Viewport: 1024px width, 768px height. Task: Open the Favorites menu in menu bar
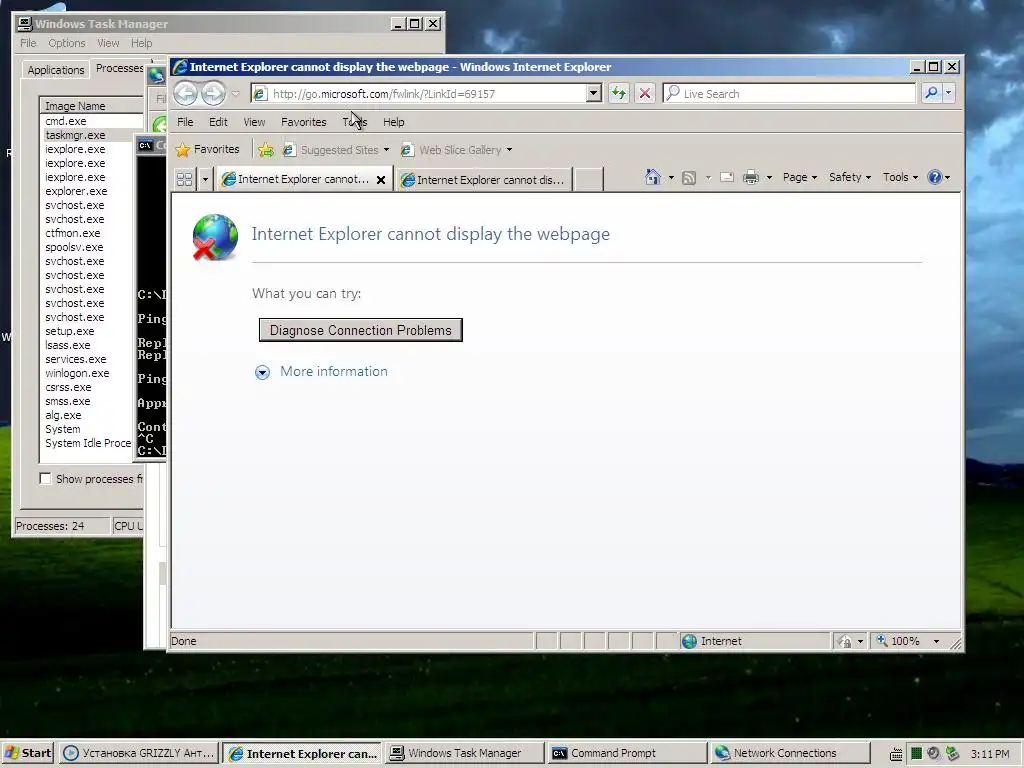point(304,122)
